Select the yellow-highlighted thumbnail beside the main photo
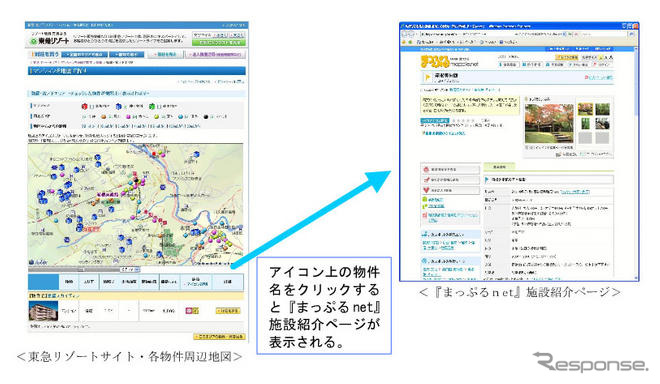This screenshot has height=384, width=660. pyautogui.click(x=585, y=109)
